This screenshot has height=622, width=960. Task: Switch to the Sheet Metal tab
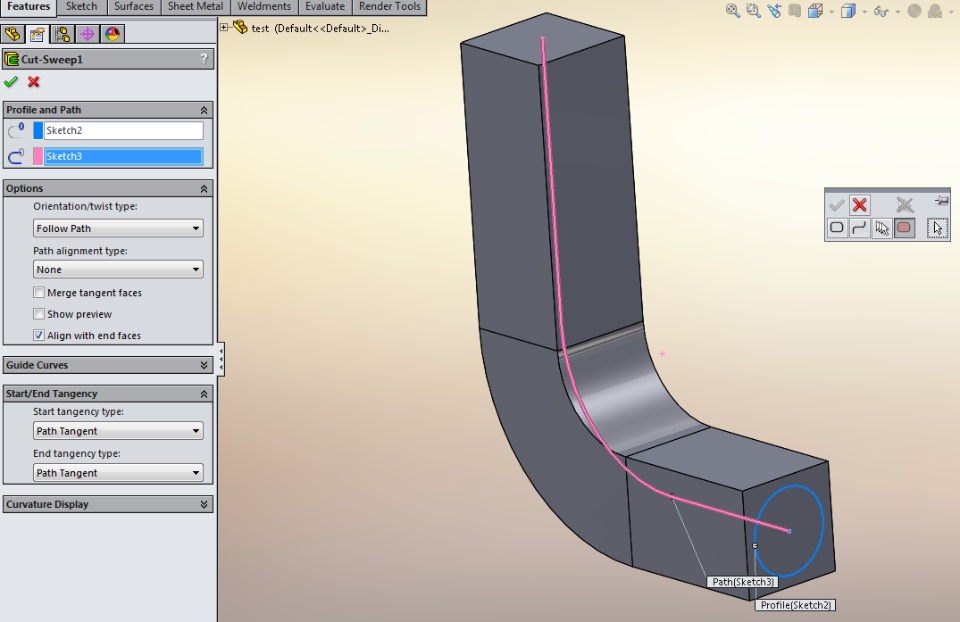[x=195, y=7]
